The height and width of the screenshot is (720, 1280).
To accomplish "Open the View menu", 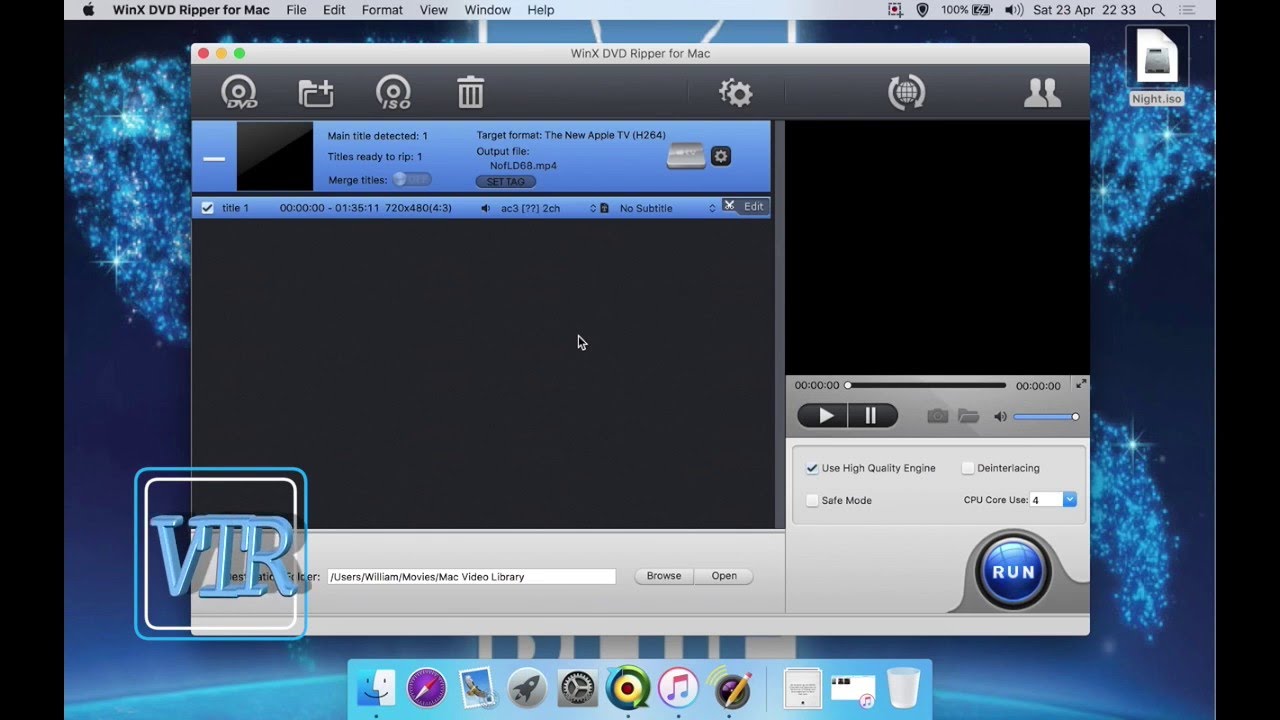I will tap(433, 10).
